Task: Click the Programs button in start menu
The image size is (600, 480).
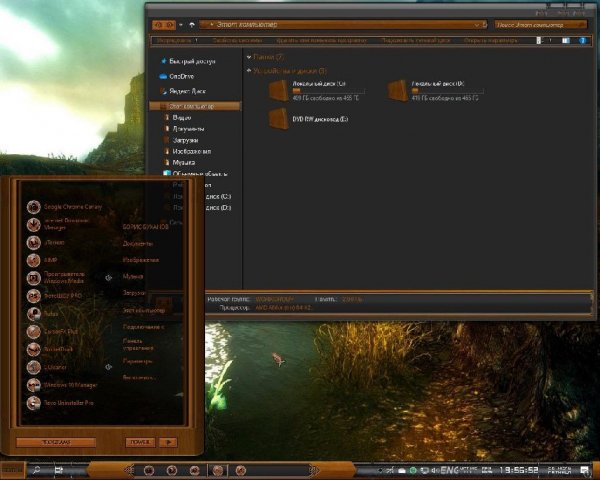Action: point(56,442)
